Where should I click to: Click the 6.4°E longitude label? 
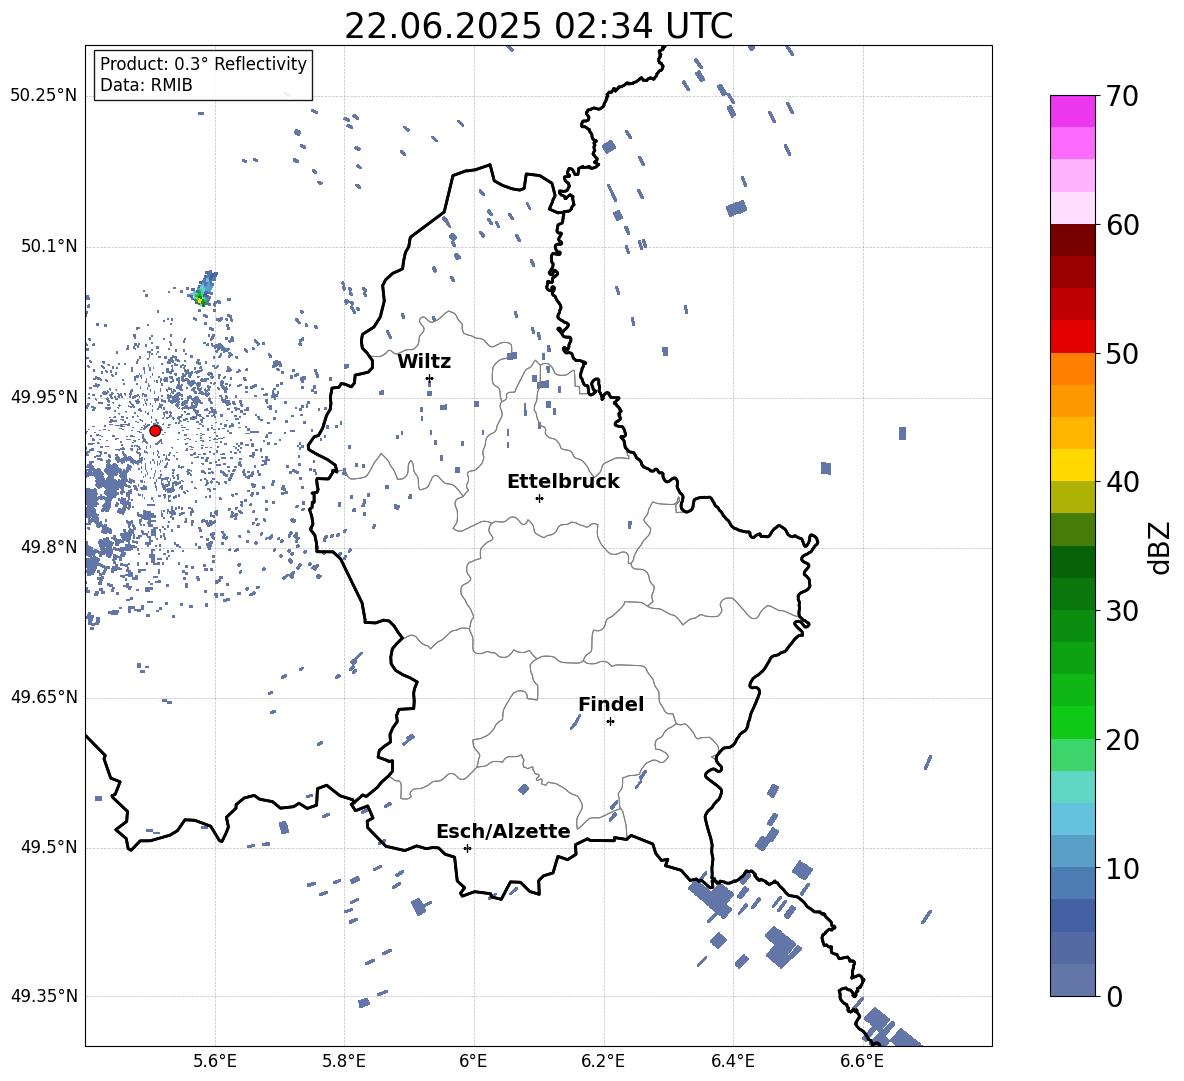[x=732, y=1061]
